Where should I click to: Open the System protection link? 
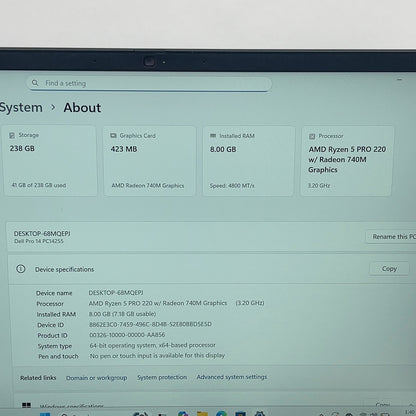tap(162, 377)
